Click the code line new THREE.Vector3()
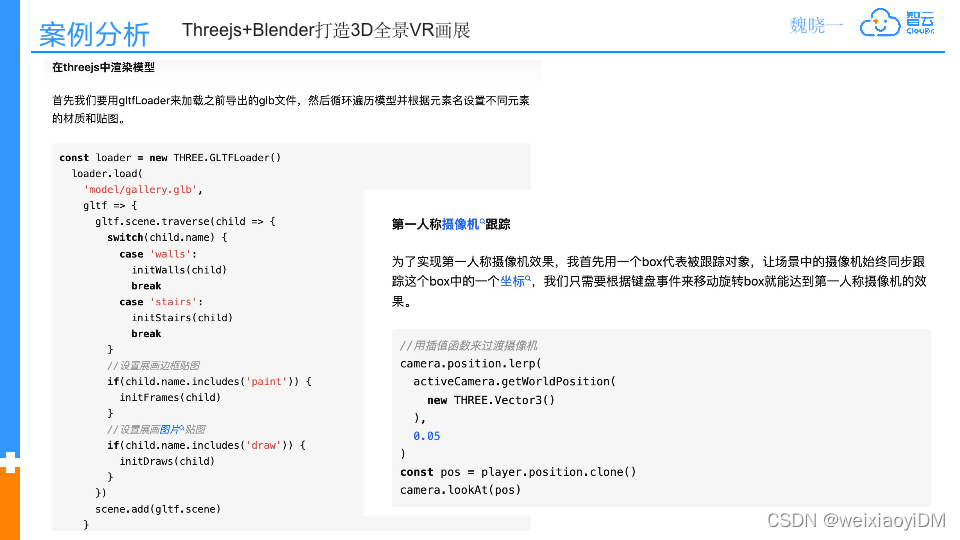 (491, 400)
